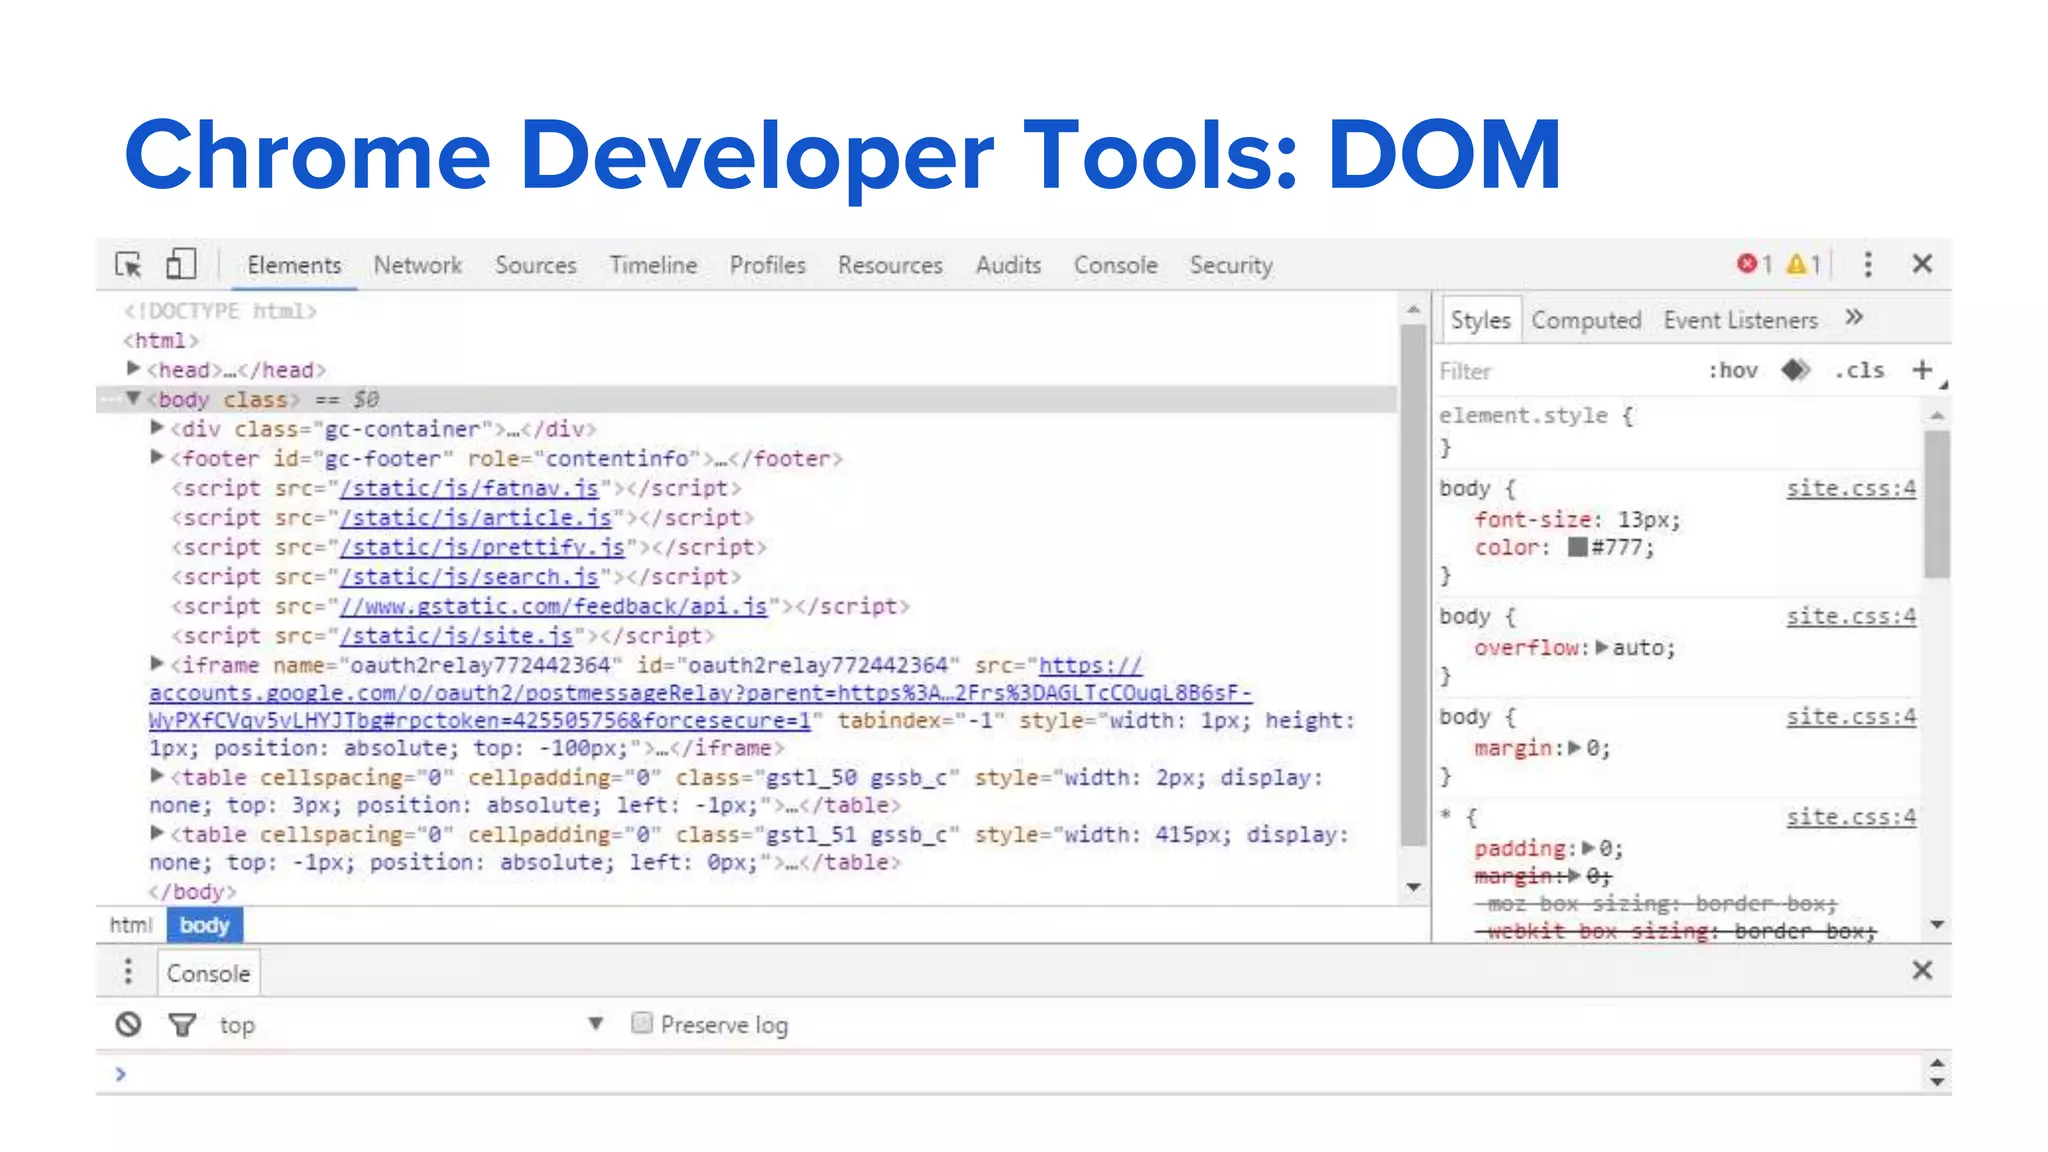
Task: Open console drawer three-dot menu
Action: coord(128,971)
